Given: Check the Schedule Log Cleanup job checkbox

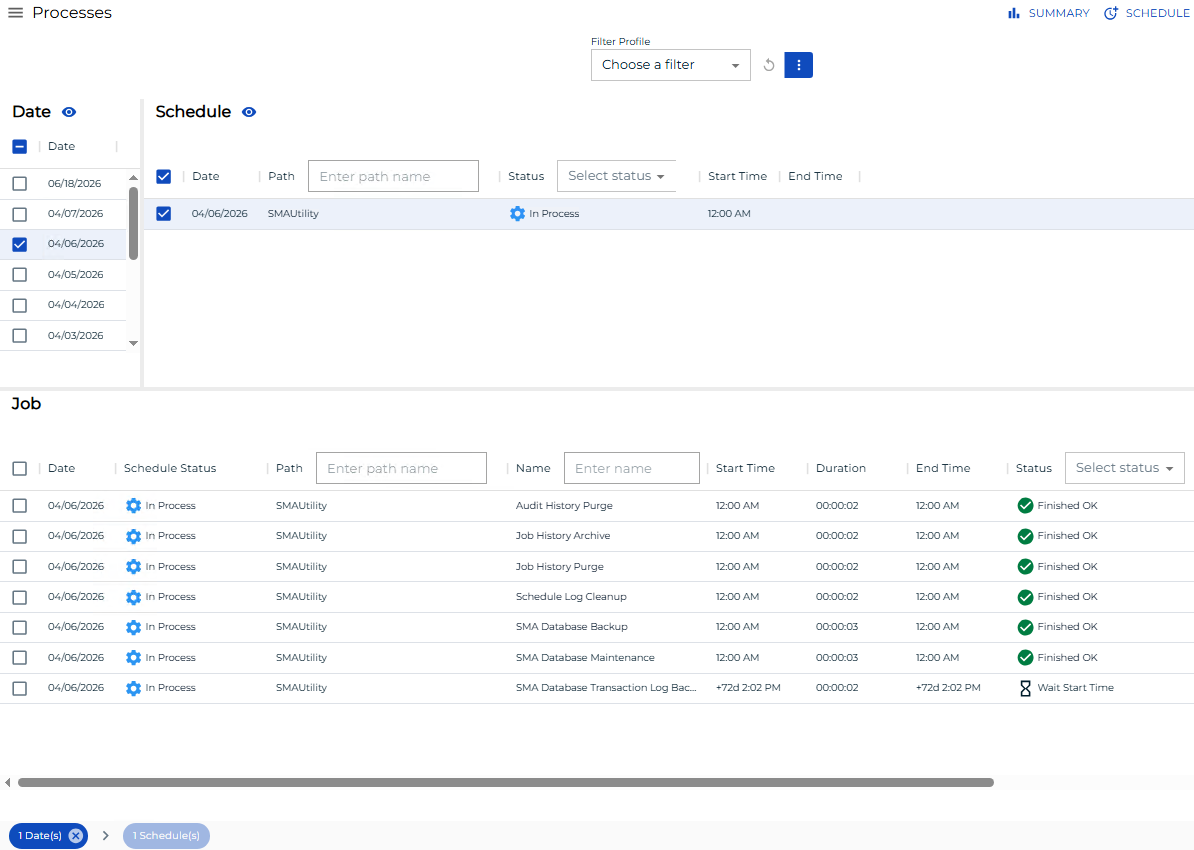Looking at the screenshot, I should click(x=20, y=597).
